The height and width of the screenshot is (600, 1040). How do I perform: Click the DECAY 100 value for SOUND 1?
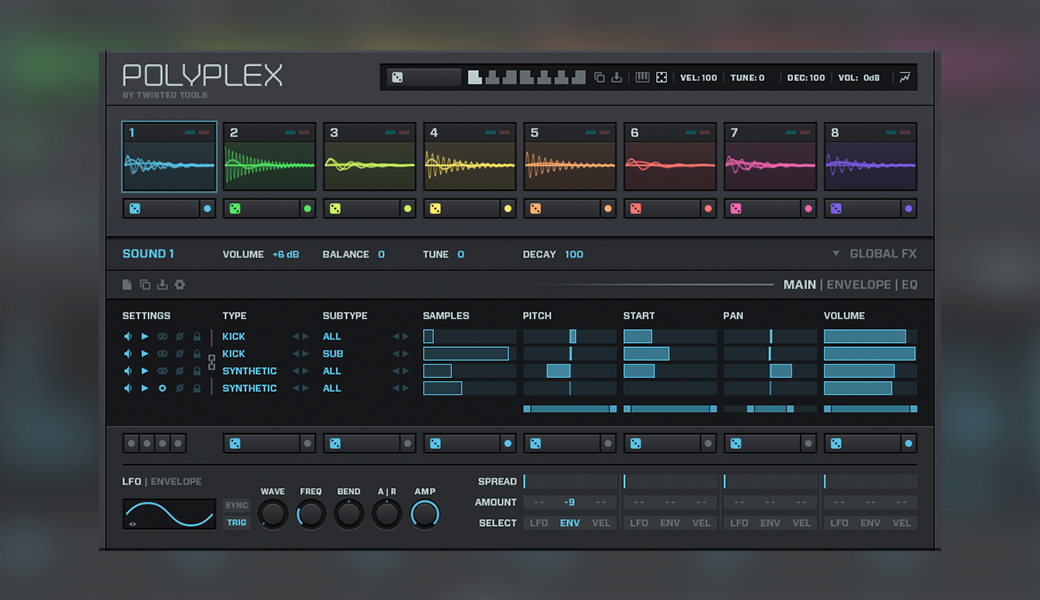[574, 254]
